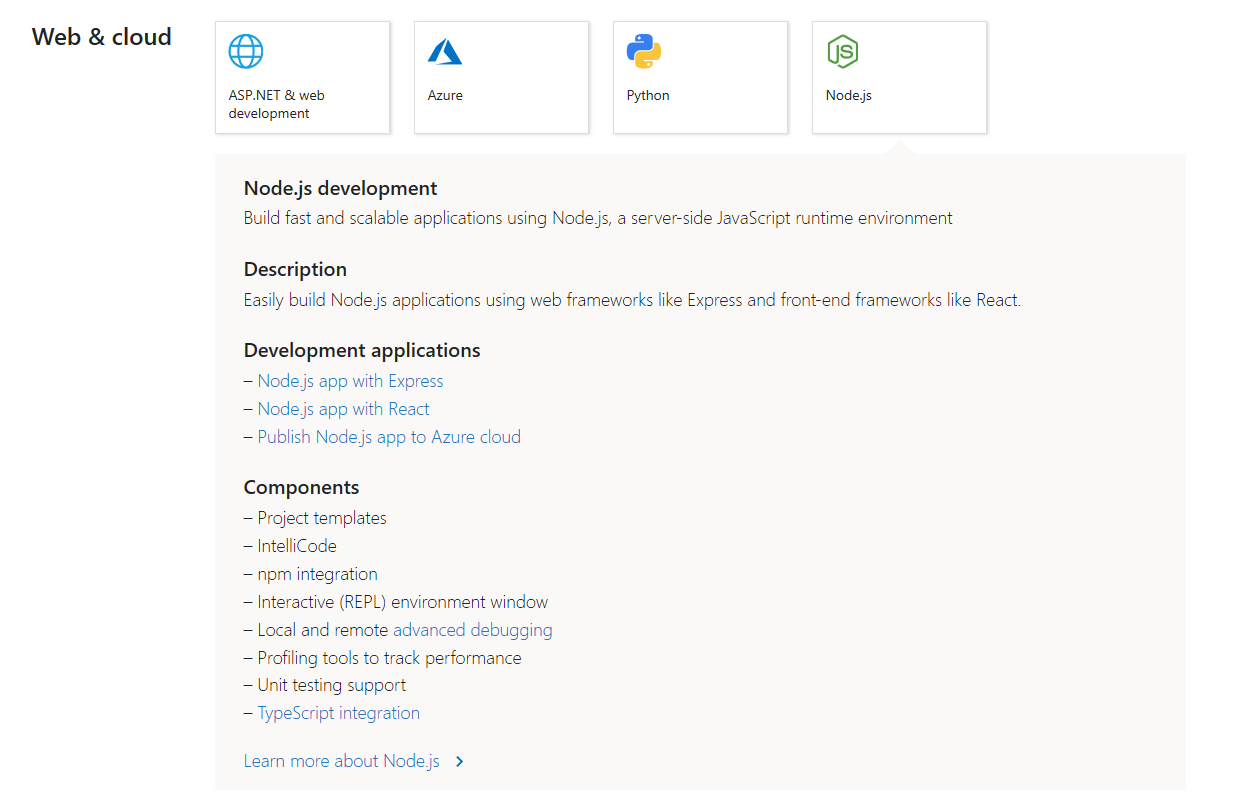Click the Learn more about Node.js link
The height and width of the screenshot is (805, 1254).
click(342, 761)
